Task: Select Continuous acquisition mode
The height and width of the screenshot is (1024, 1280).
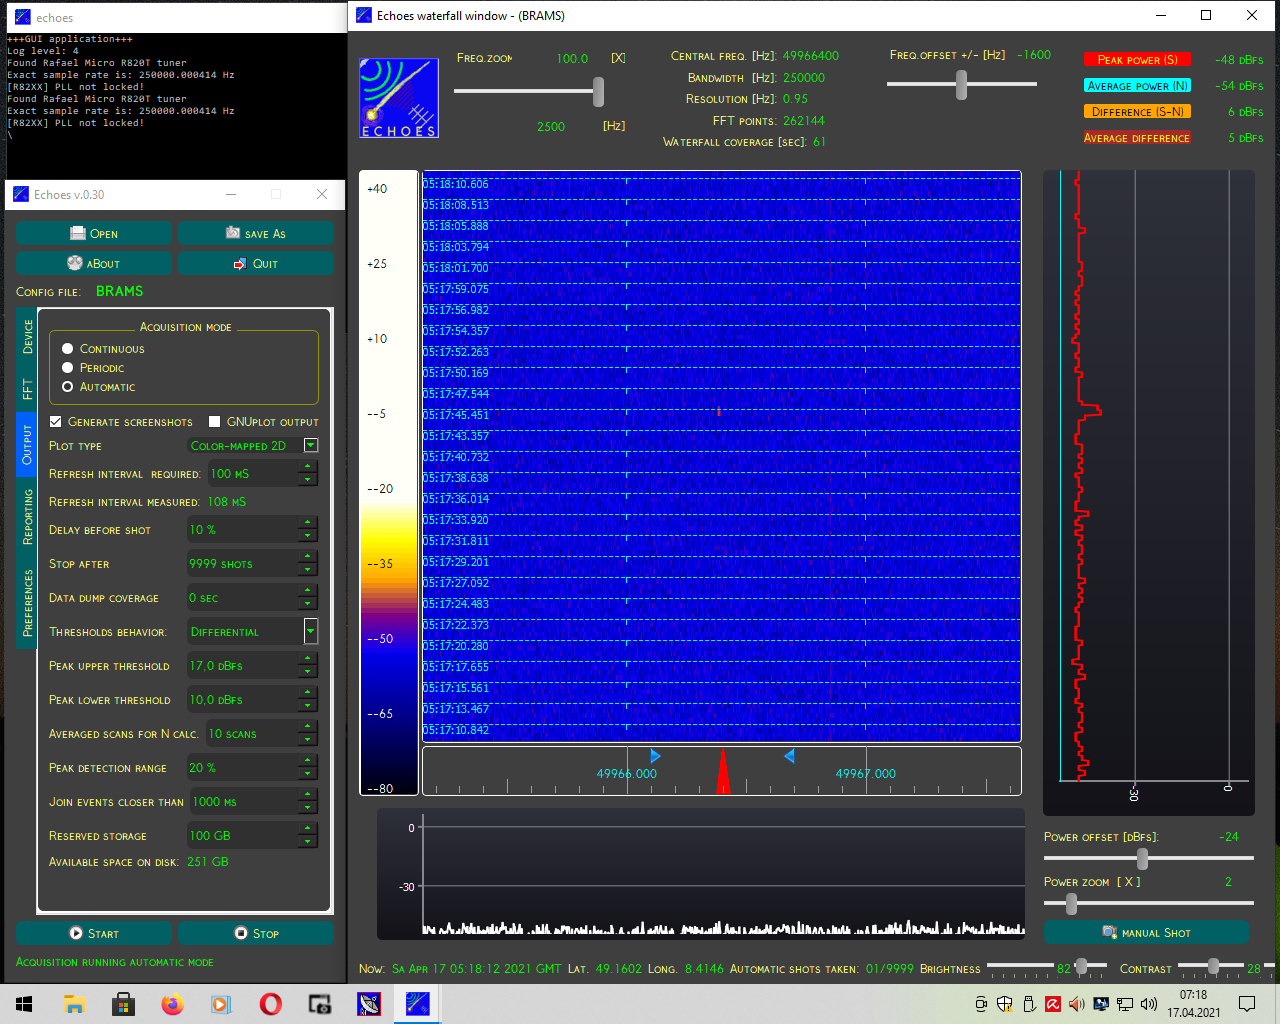Action: click(68, 349)
